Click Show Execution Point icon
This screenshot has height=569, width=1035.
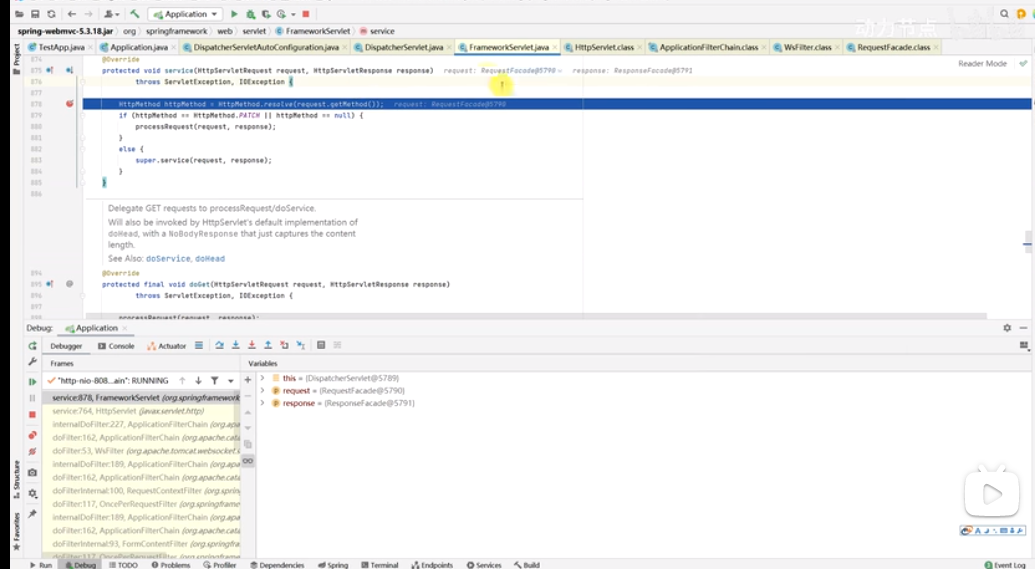(x=199, y=345)
